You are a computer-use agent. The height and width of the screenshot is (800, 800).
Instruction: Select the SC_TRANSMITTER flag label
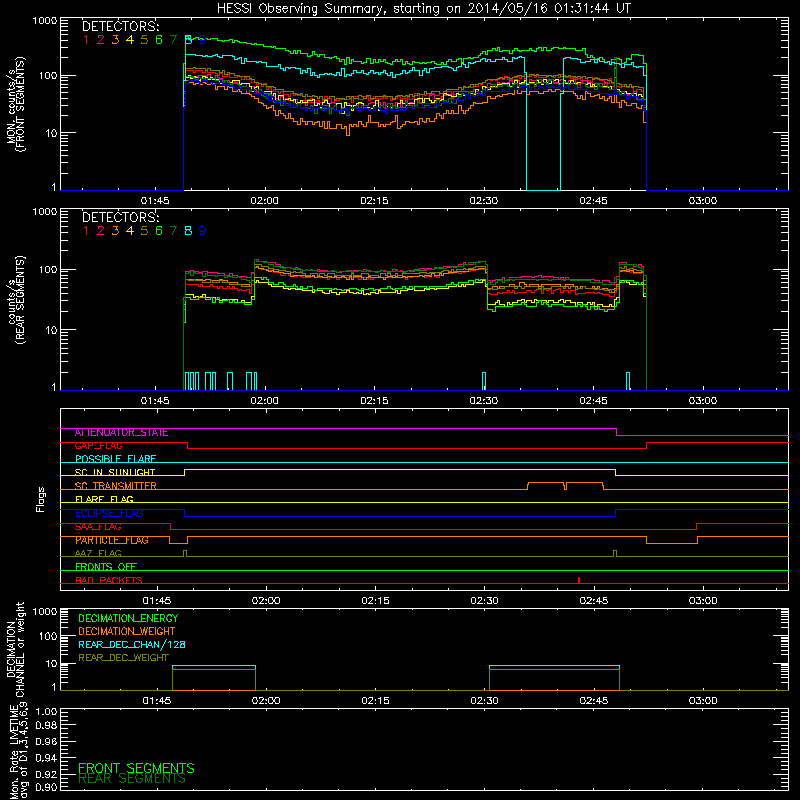click(x=116, y=486)
